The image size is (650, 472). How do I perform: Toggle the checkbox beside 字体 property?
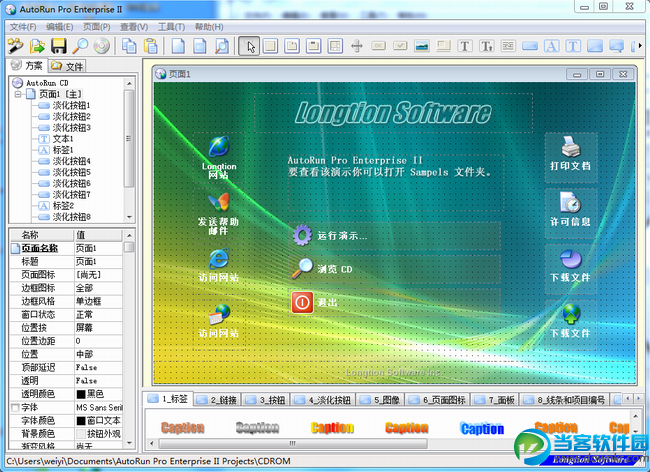coord(15,408)
